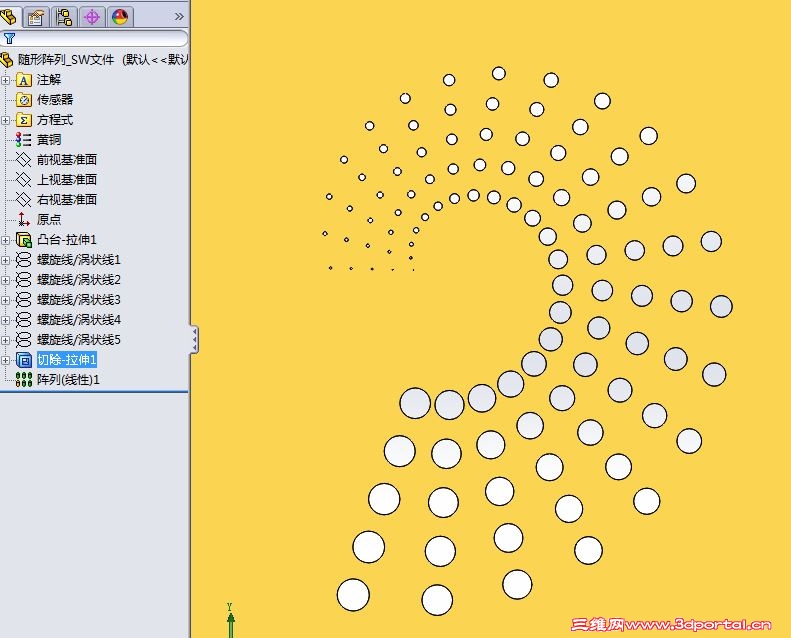
Task: Click the feature tree filter icon
Action: [9, 38]
